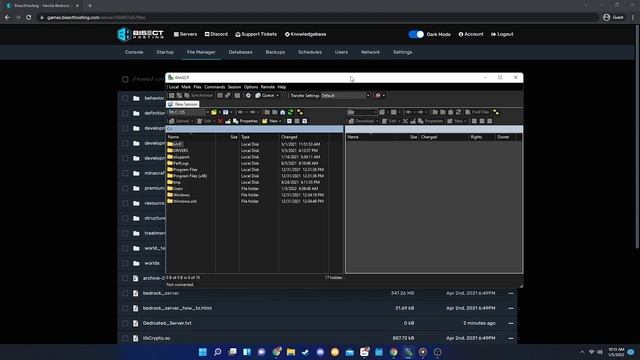Select the Users folder in local list
The height and width of the screenshot is (360, 640).
pos(175,189)
